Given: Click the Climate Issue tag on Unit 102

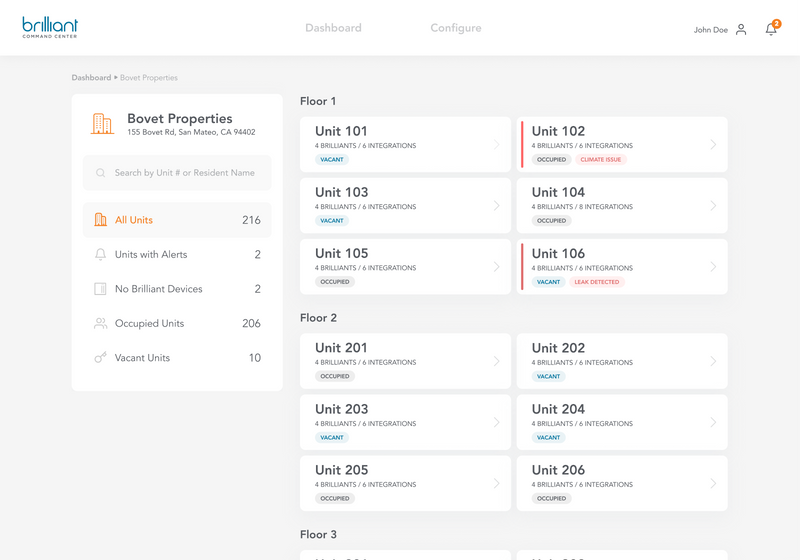Looking at the screenshot, I should point(601,160).
